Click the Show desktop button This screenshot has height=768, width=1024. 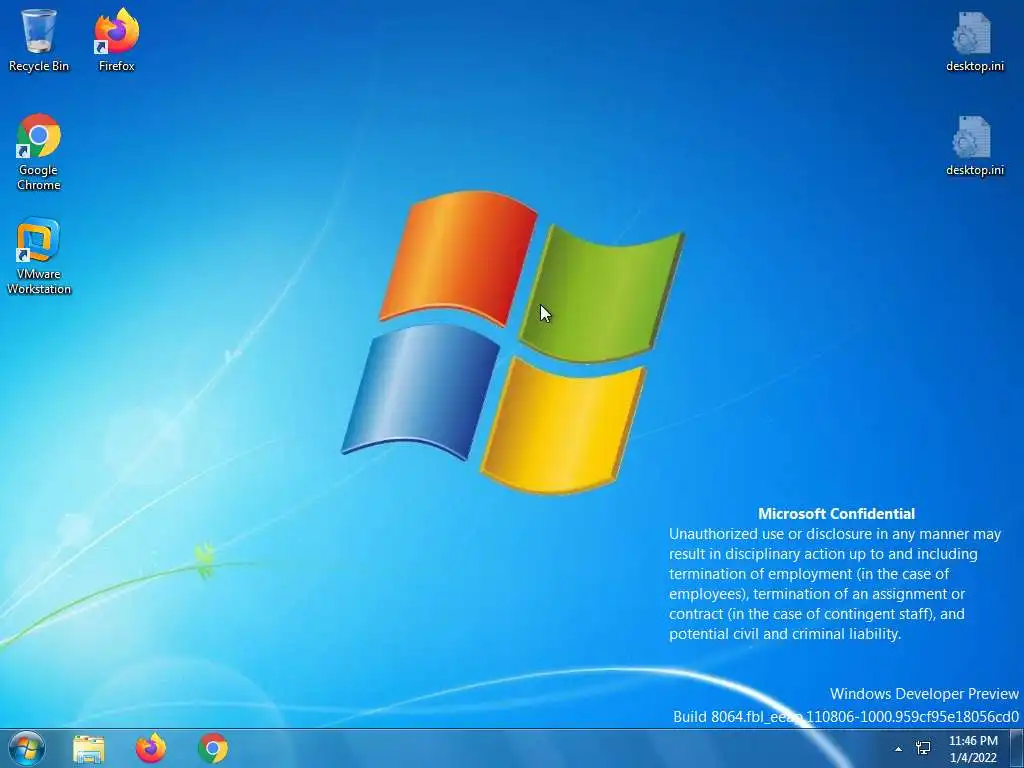point(1017,748)
